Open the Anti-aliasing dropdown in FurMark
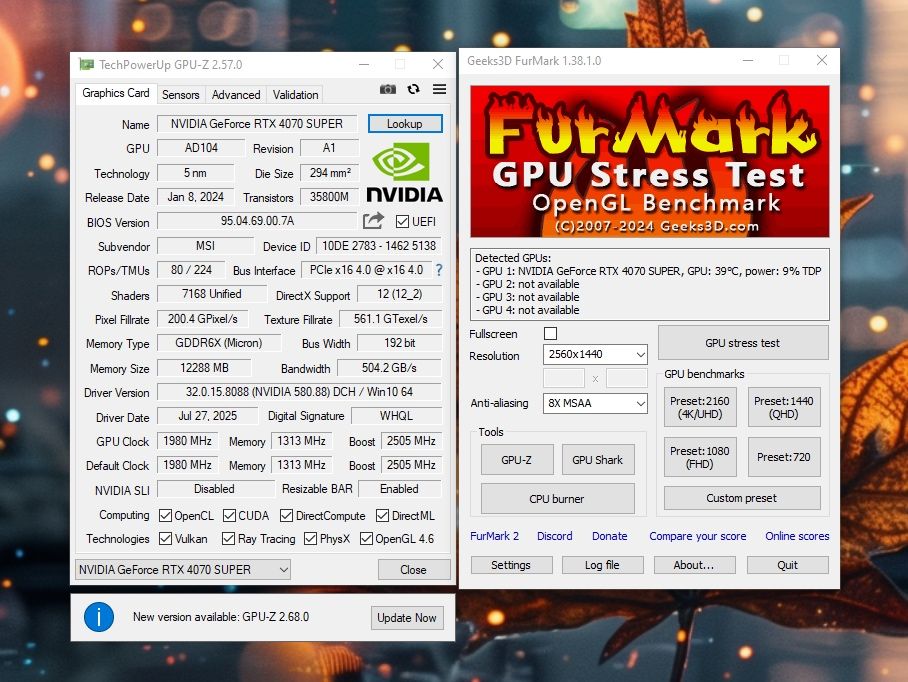908x682 pixels. [595, 403]
